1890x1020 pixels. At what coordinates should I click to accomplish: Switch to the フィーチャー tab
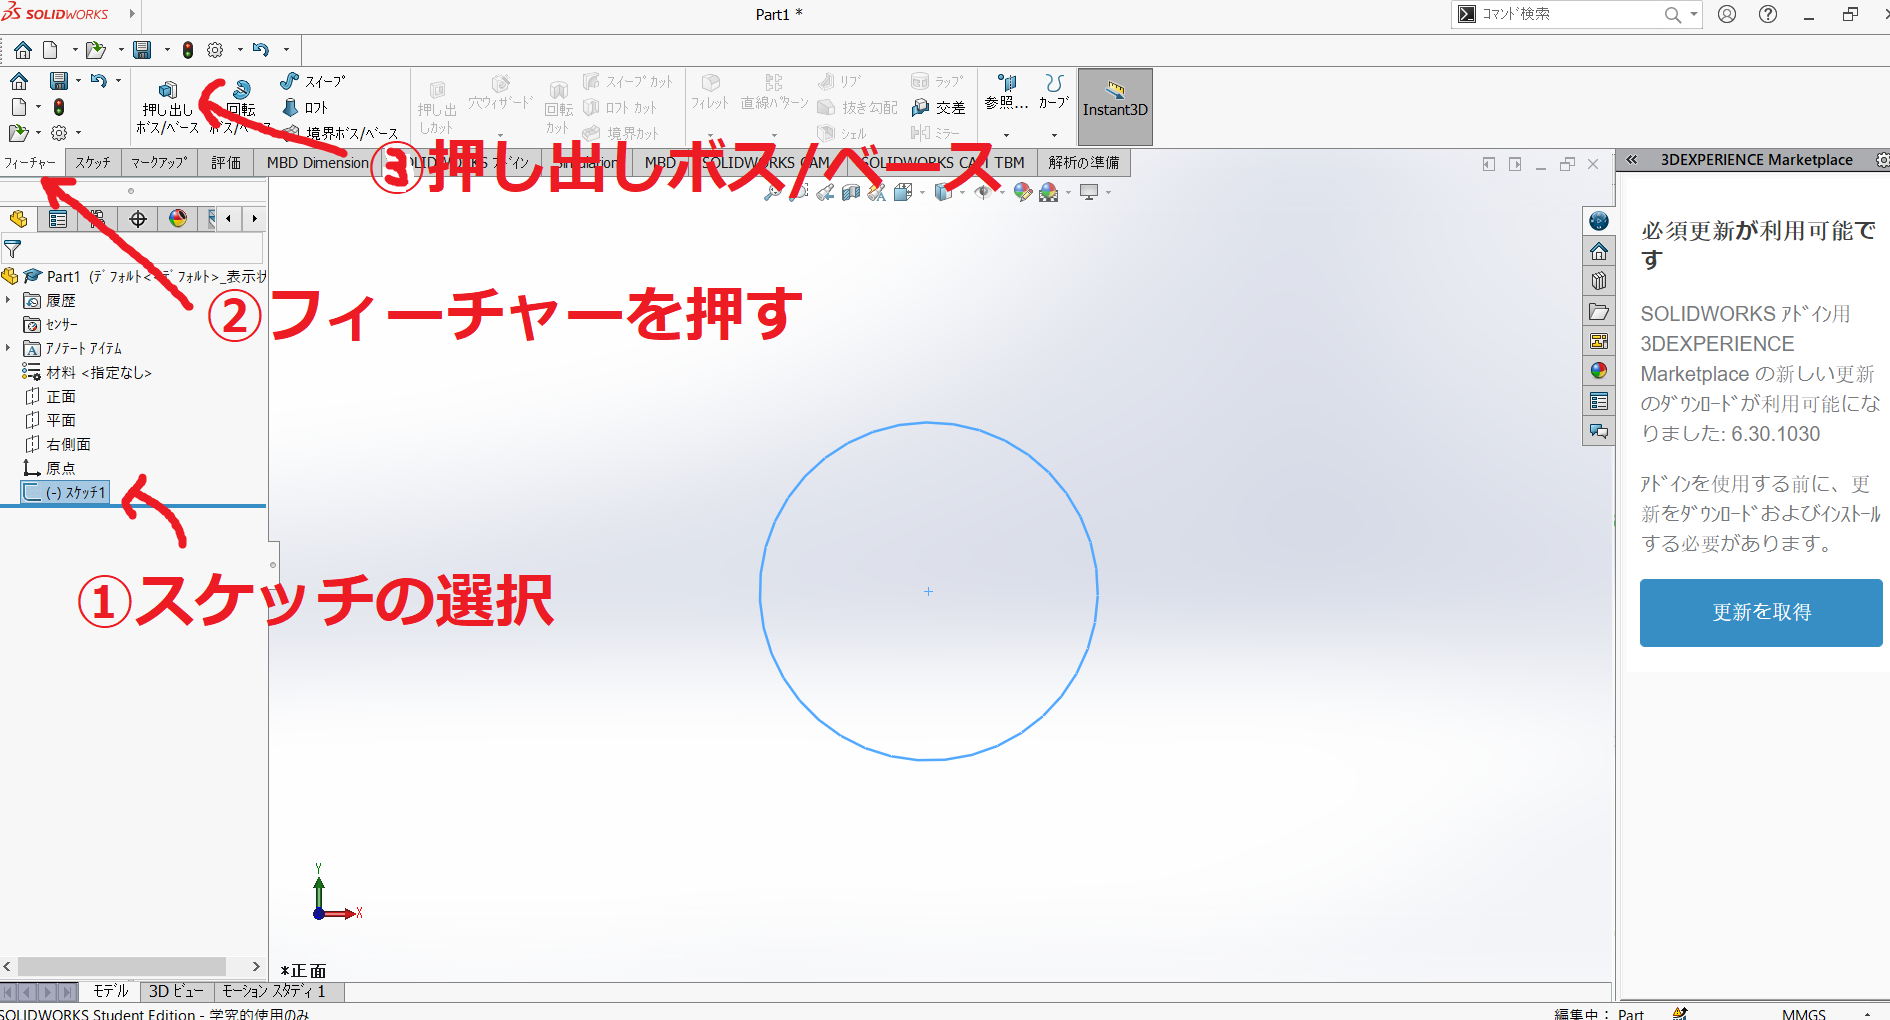tap(30, 162)
